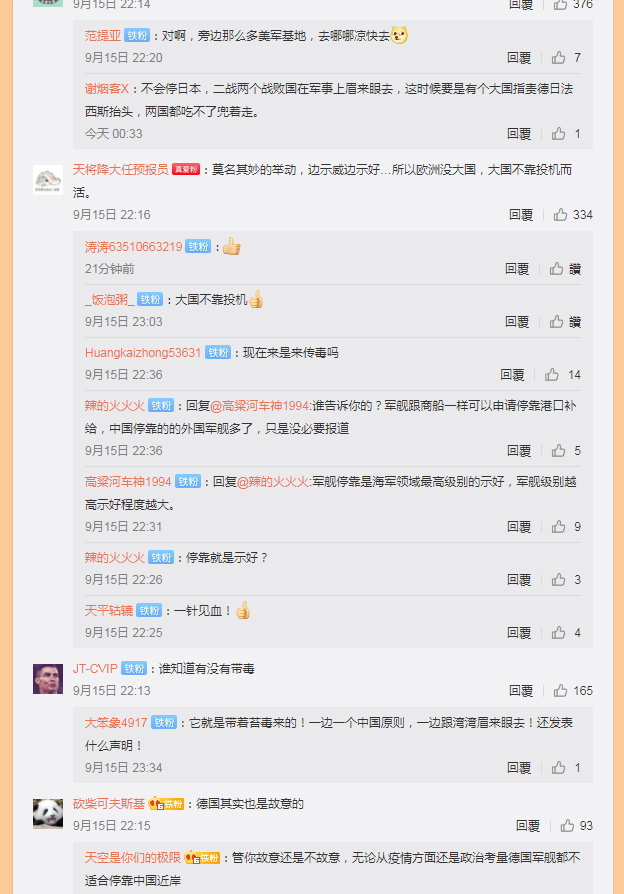
Task: Open the panda avatar of 欧柴可夫斯基
Action: 48,813
